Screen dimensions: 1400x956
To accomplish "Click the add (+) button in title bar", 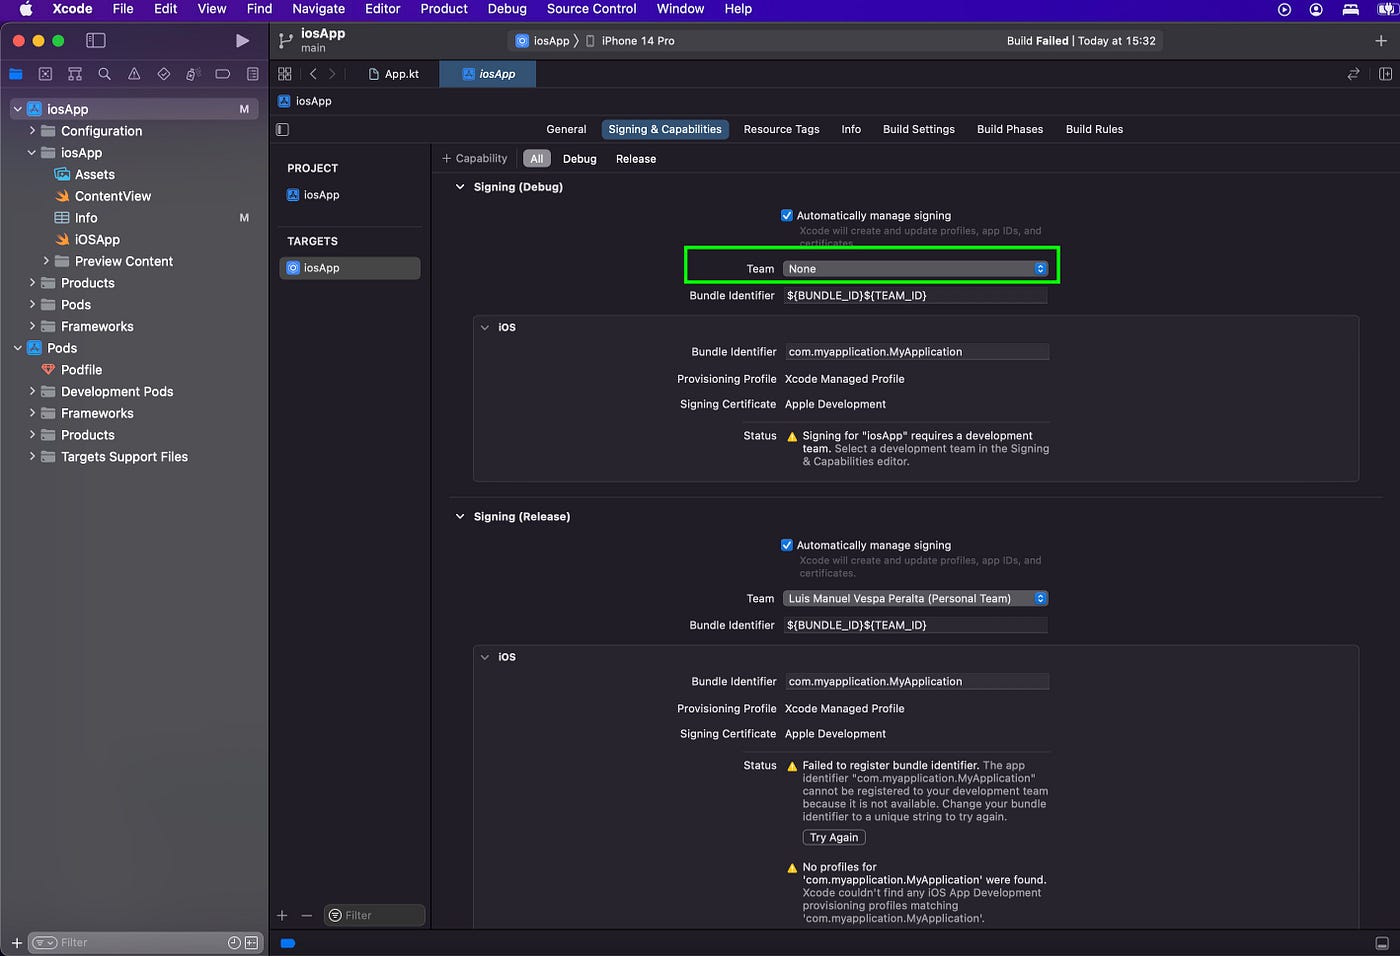I will pyautogui.click(x=1381, y=41).
